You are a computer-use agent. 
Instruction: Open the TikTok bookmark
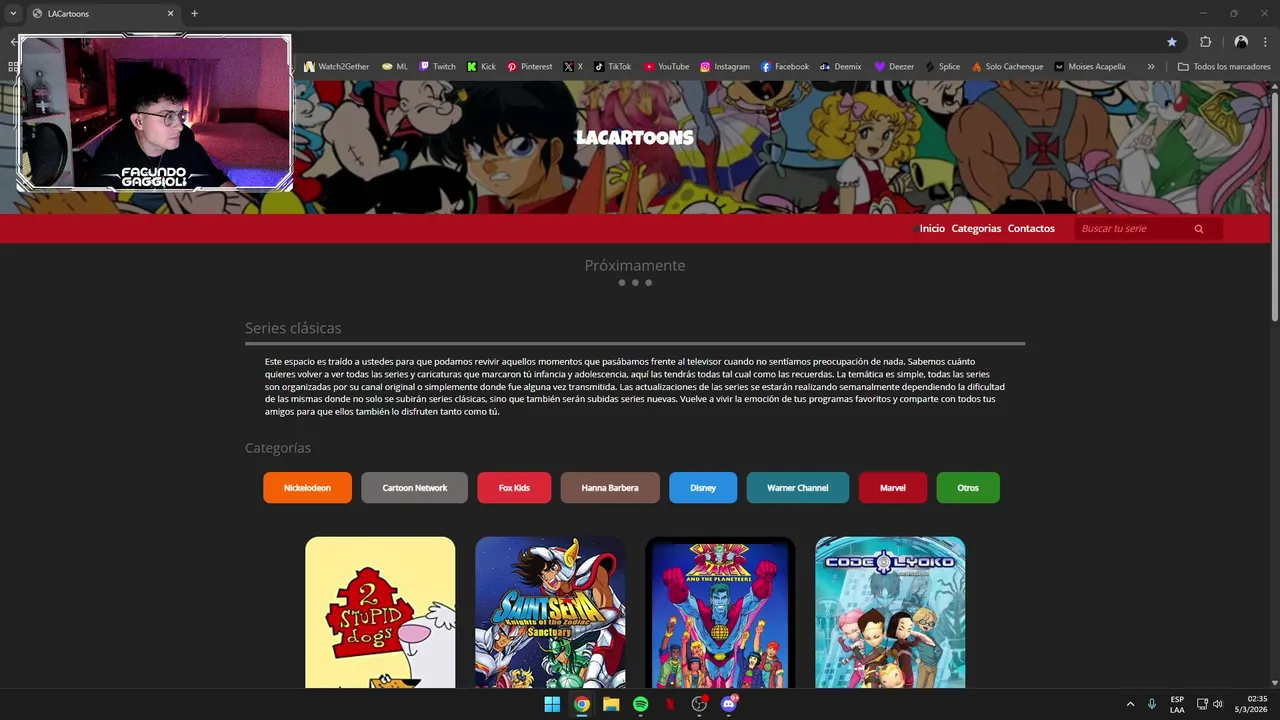click(613, 67)
